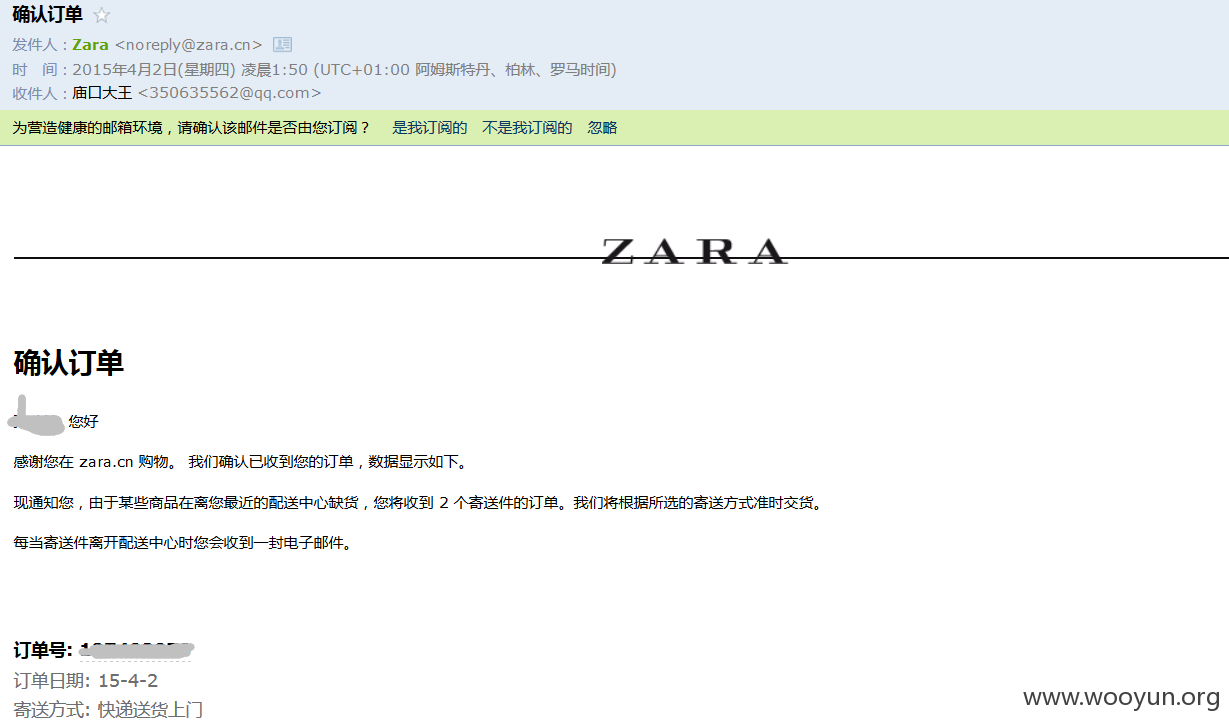Dismiss the subscription prompt with 忽略
The width and height of the screenshot is (1229, 726).
pos(602,128)
